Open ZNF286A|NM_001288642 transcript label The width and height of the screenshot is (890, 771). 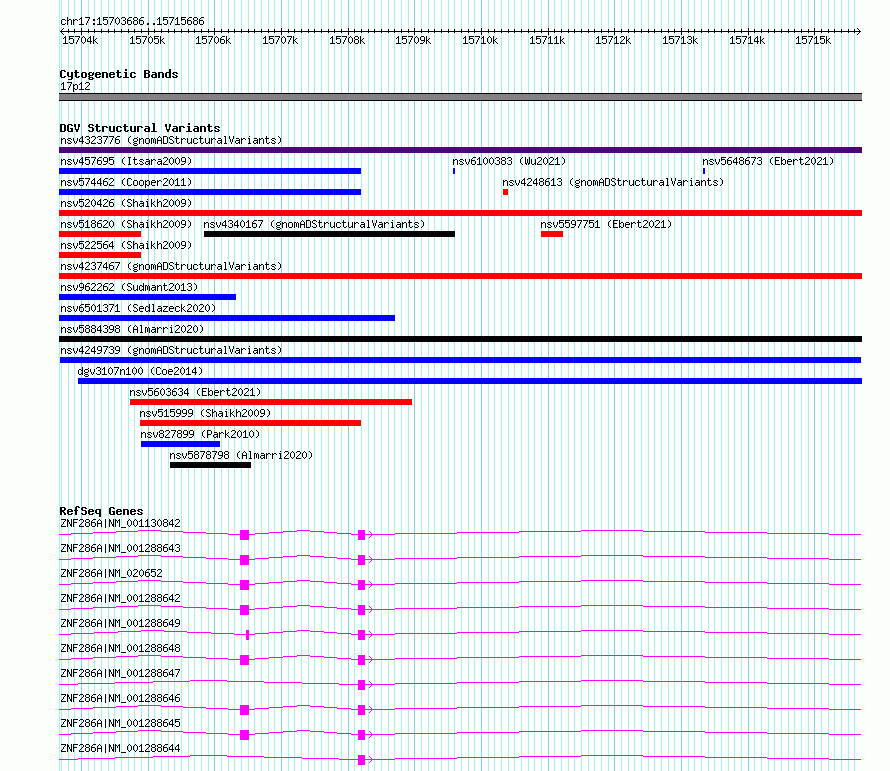(120, 598)
